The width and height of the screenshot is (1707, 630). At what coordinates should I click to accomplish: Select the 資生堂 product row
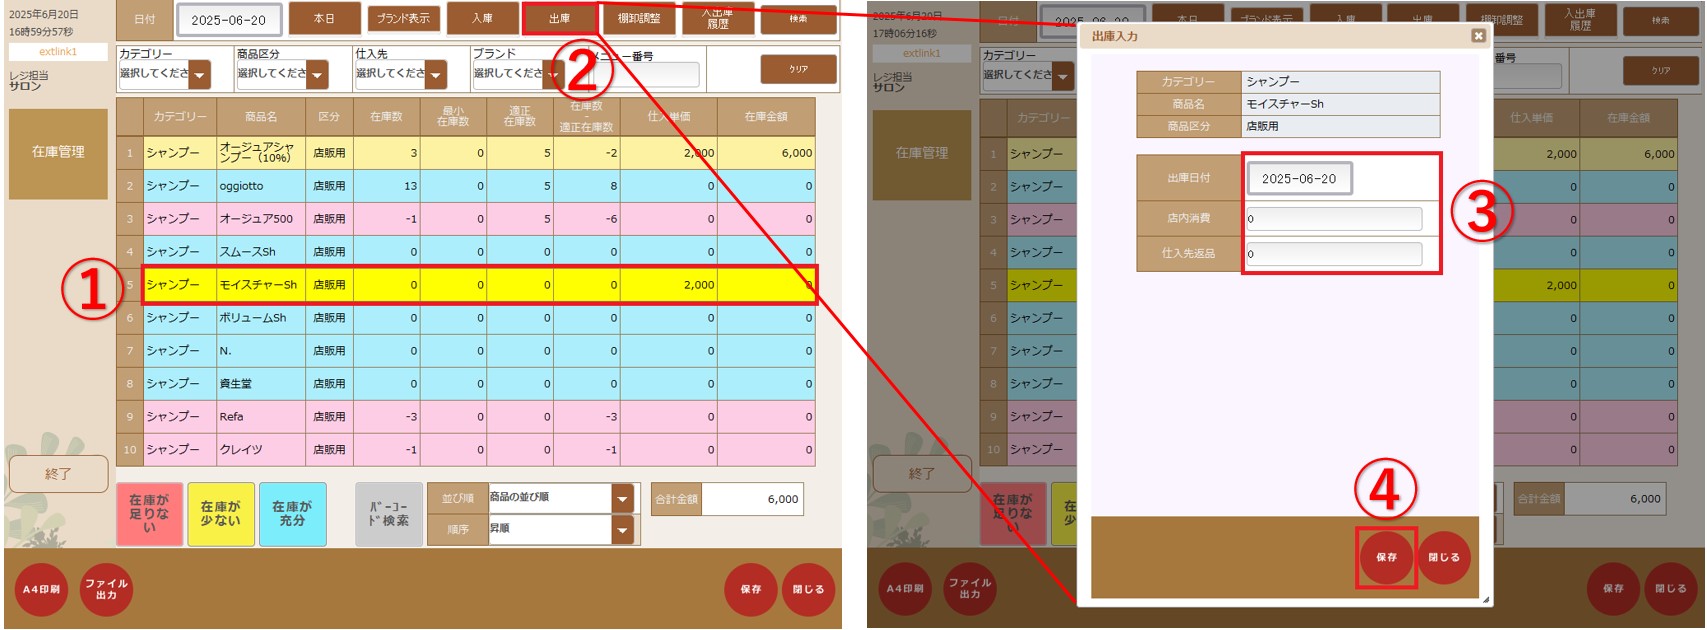pyautogui.click(x=466, y=384)
